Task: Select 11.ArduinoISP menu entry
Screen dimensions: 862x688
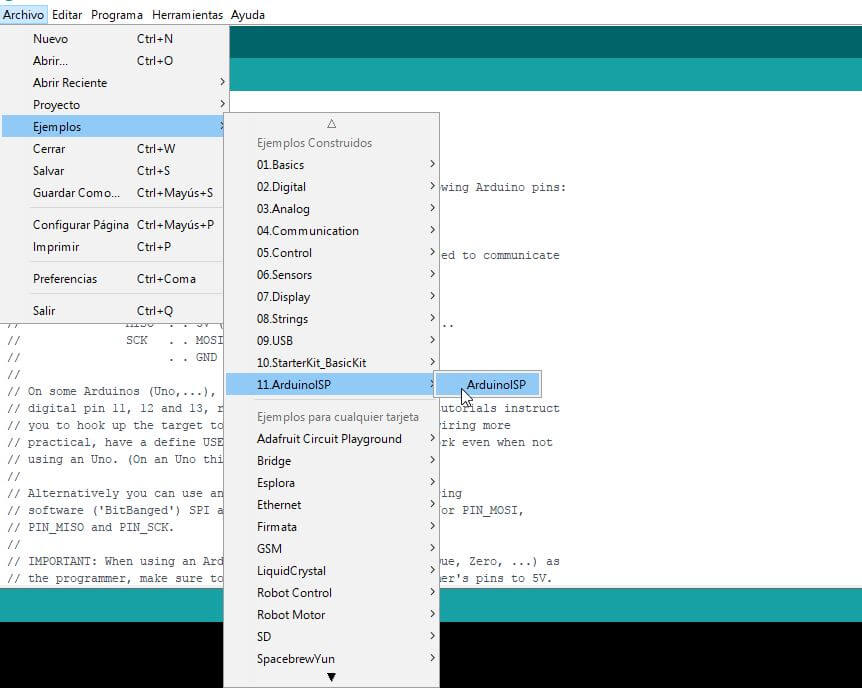Action: tap(331, 384)
